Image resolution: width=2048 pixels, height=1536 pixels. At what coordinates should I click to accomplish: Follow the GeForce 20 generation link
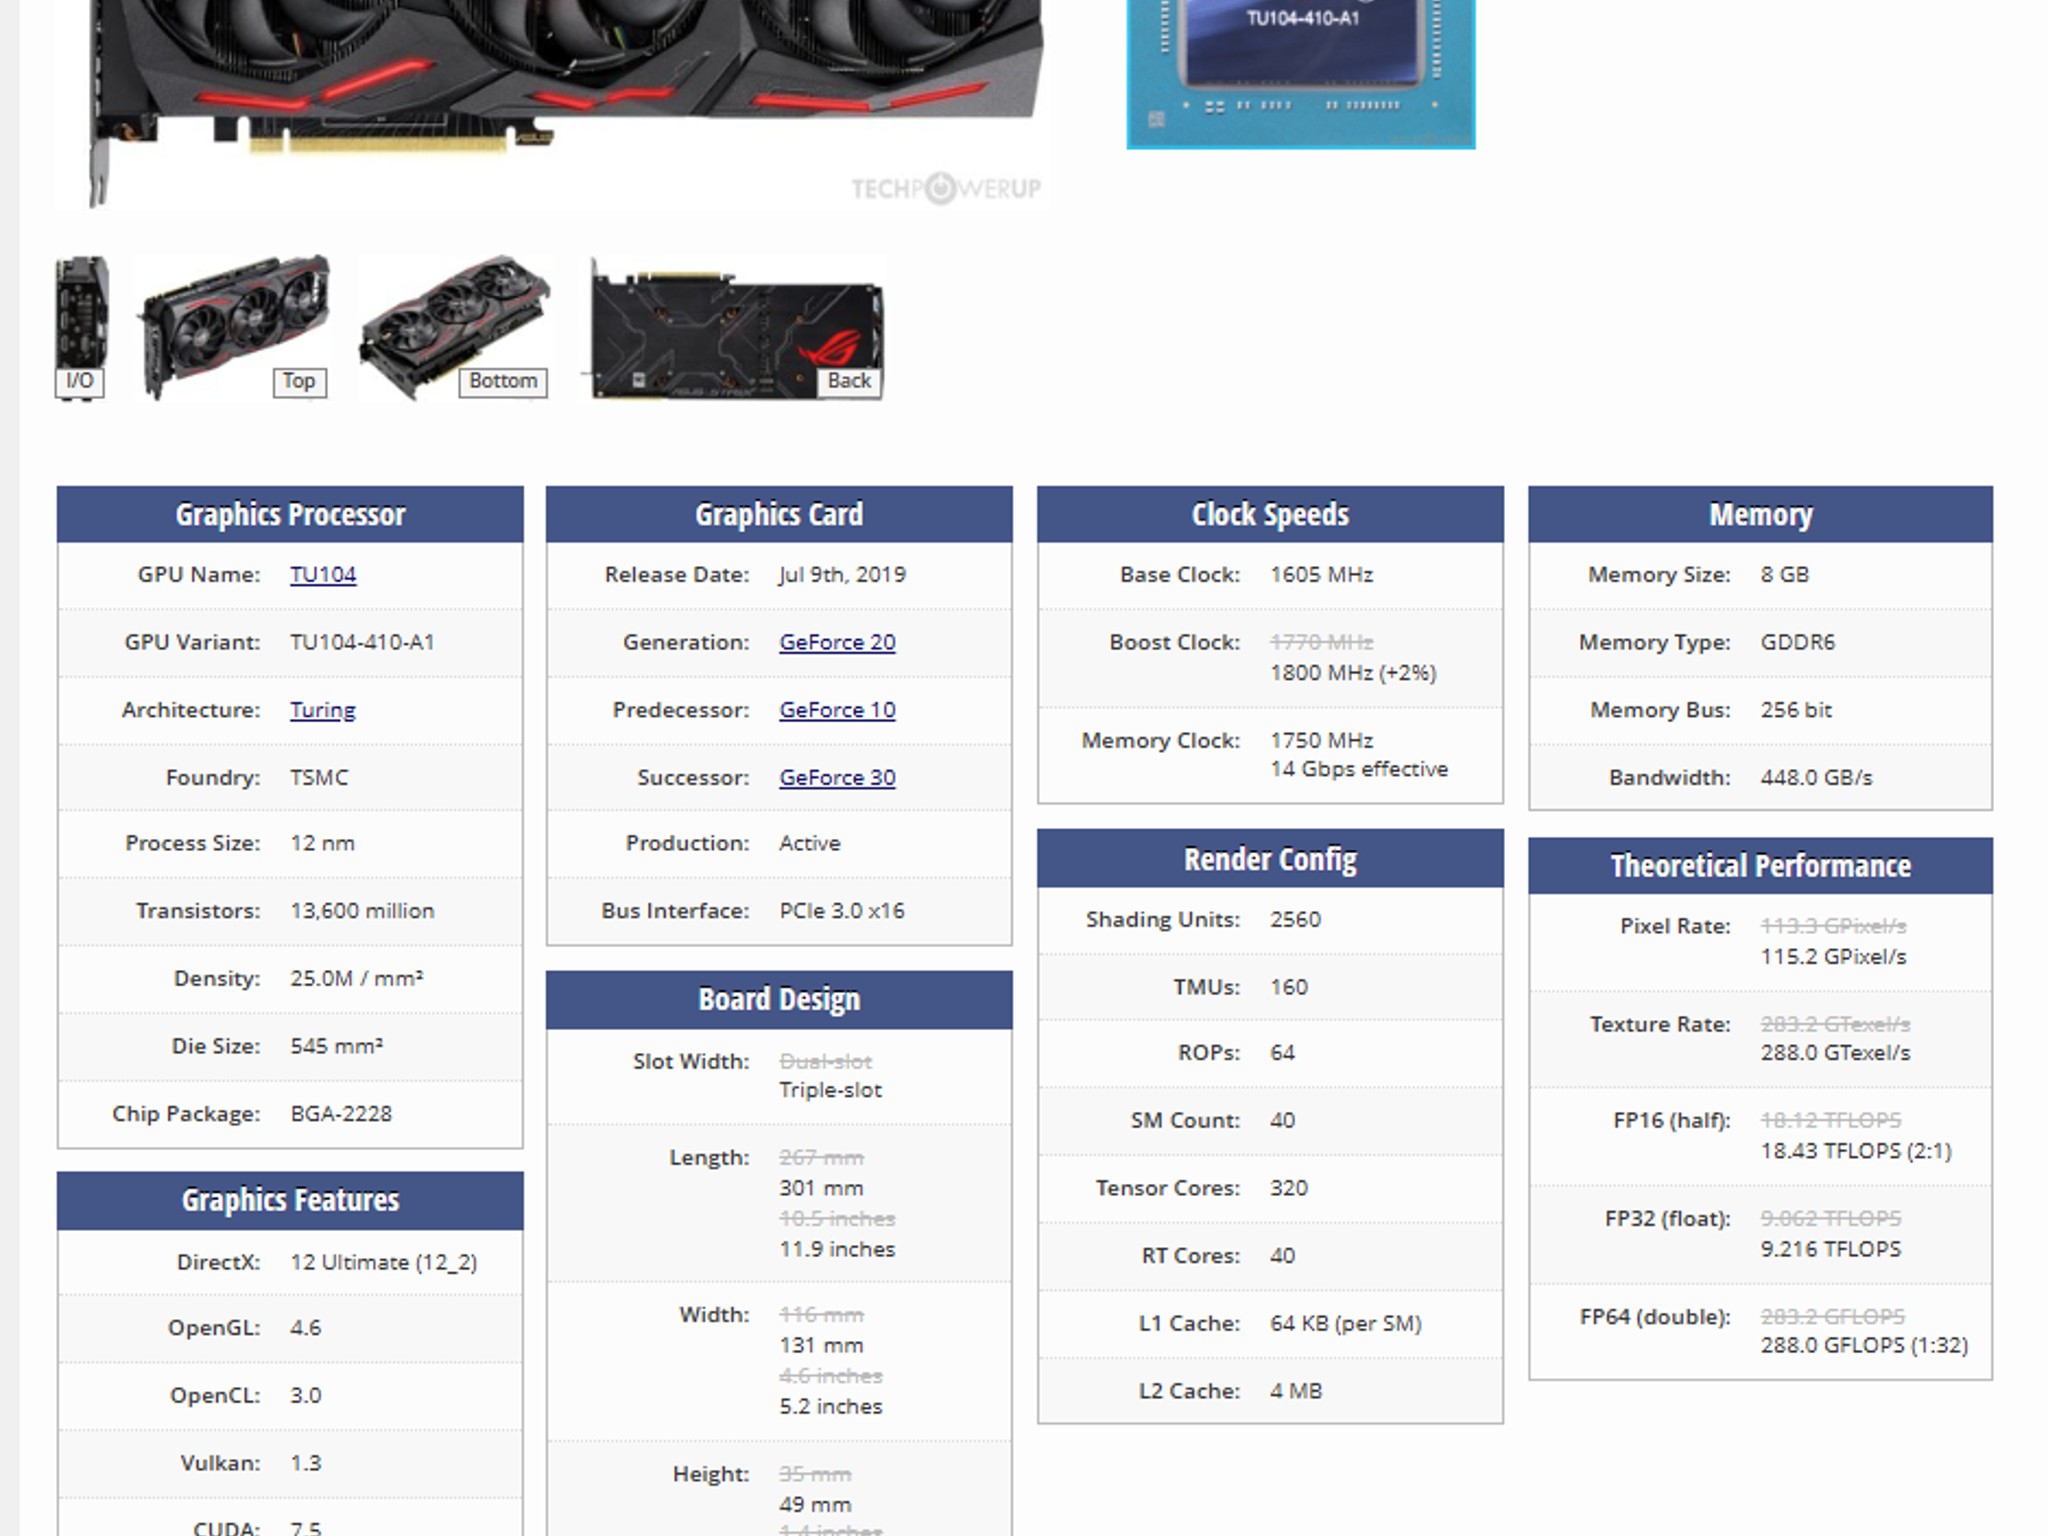pos(837,642)
